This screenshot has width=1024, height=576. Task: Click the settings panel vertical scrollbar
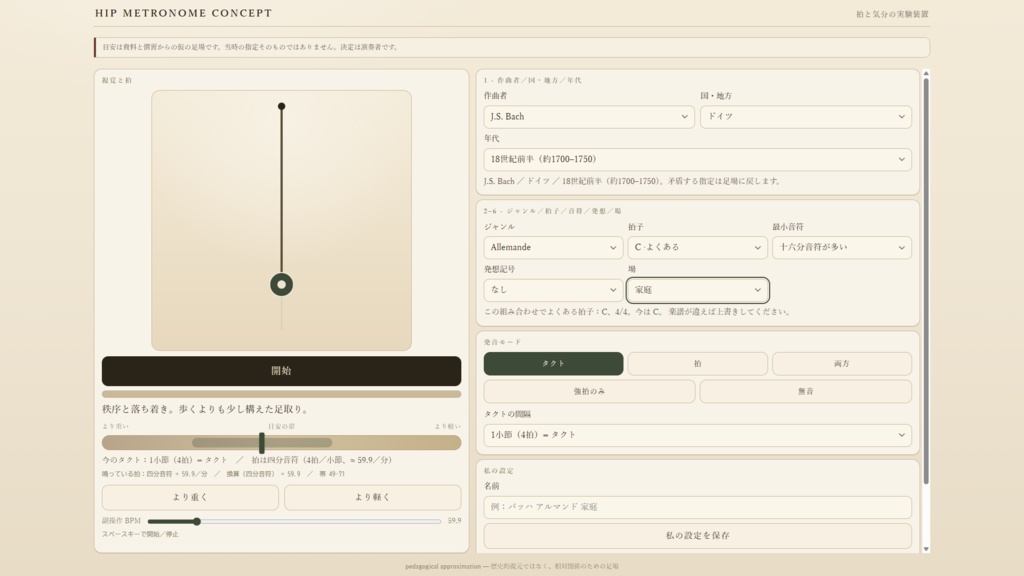pyautogui.click(x=925, y=281)
